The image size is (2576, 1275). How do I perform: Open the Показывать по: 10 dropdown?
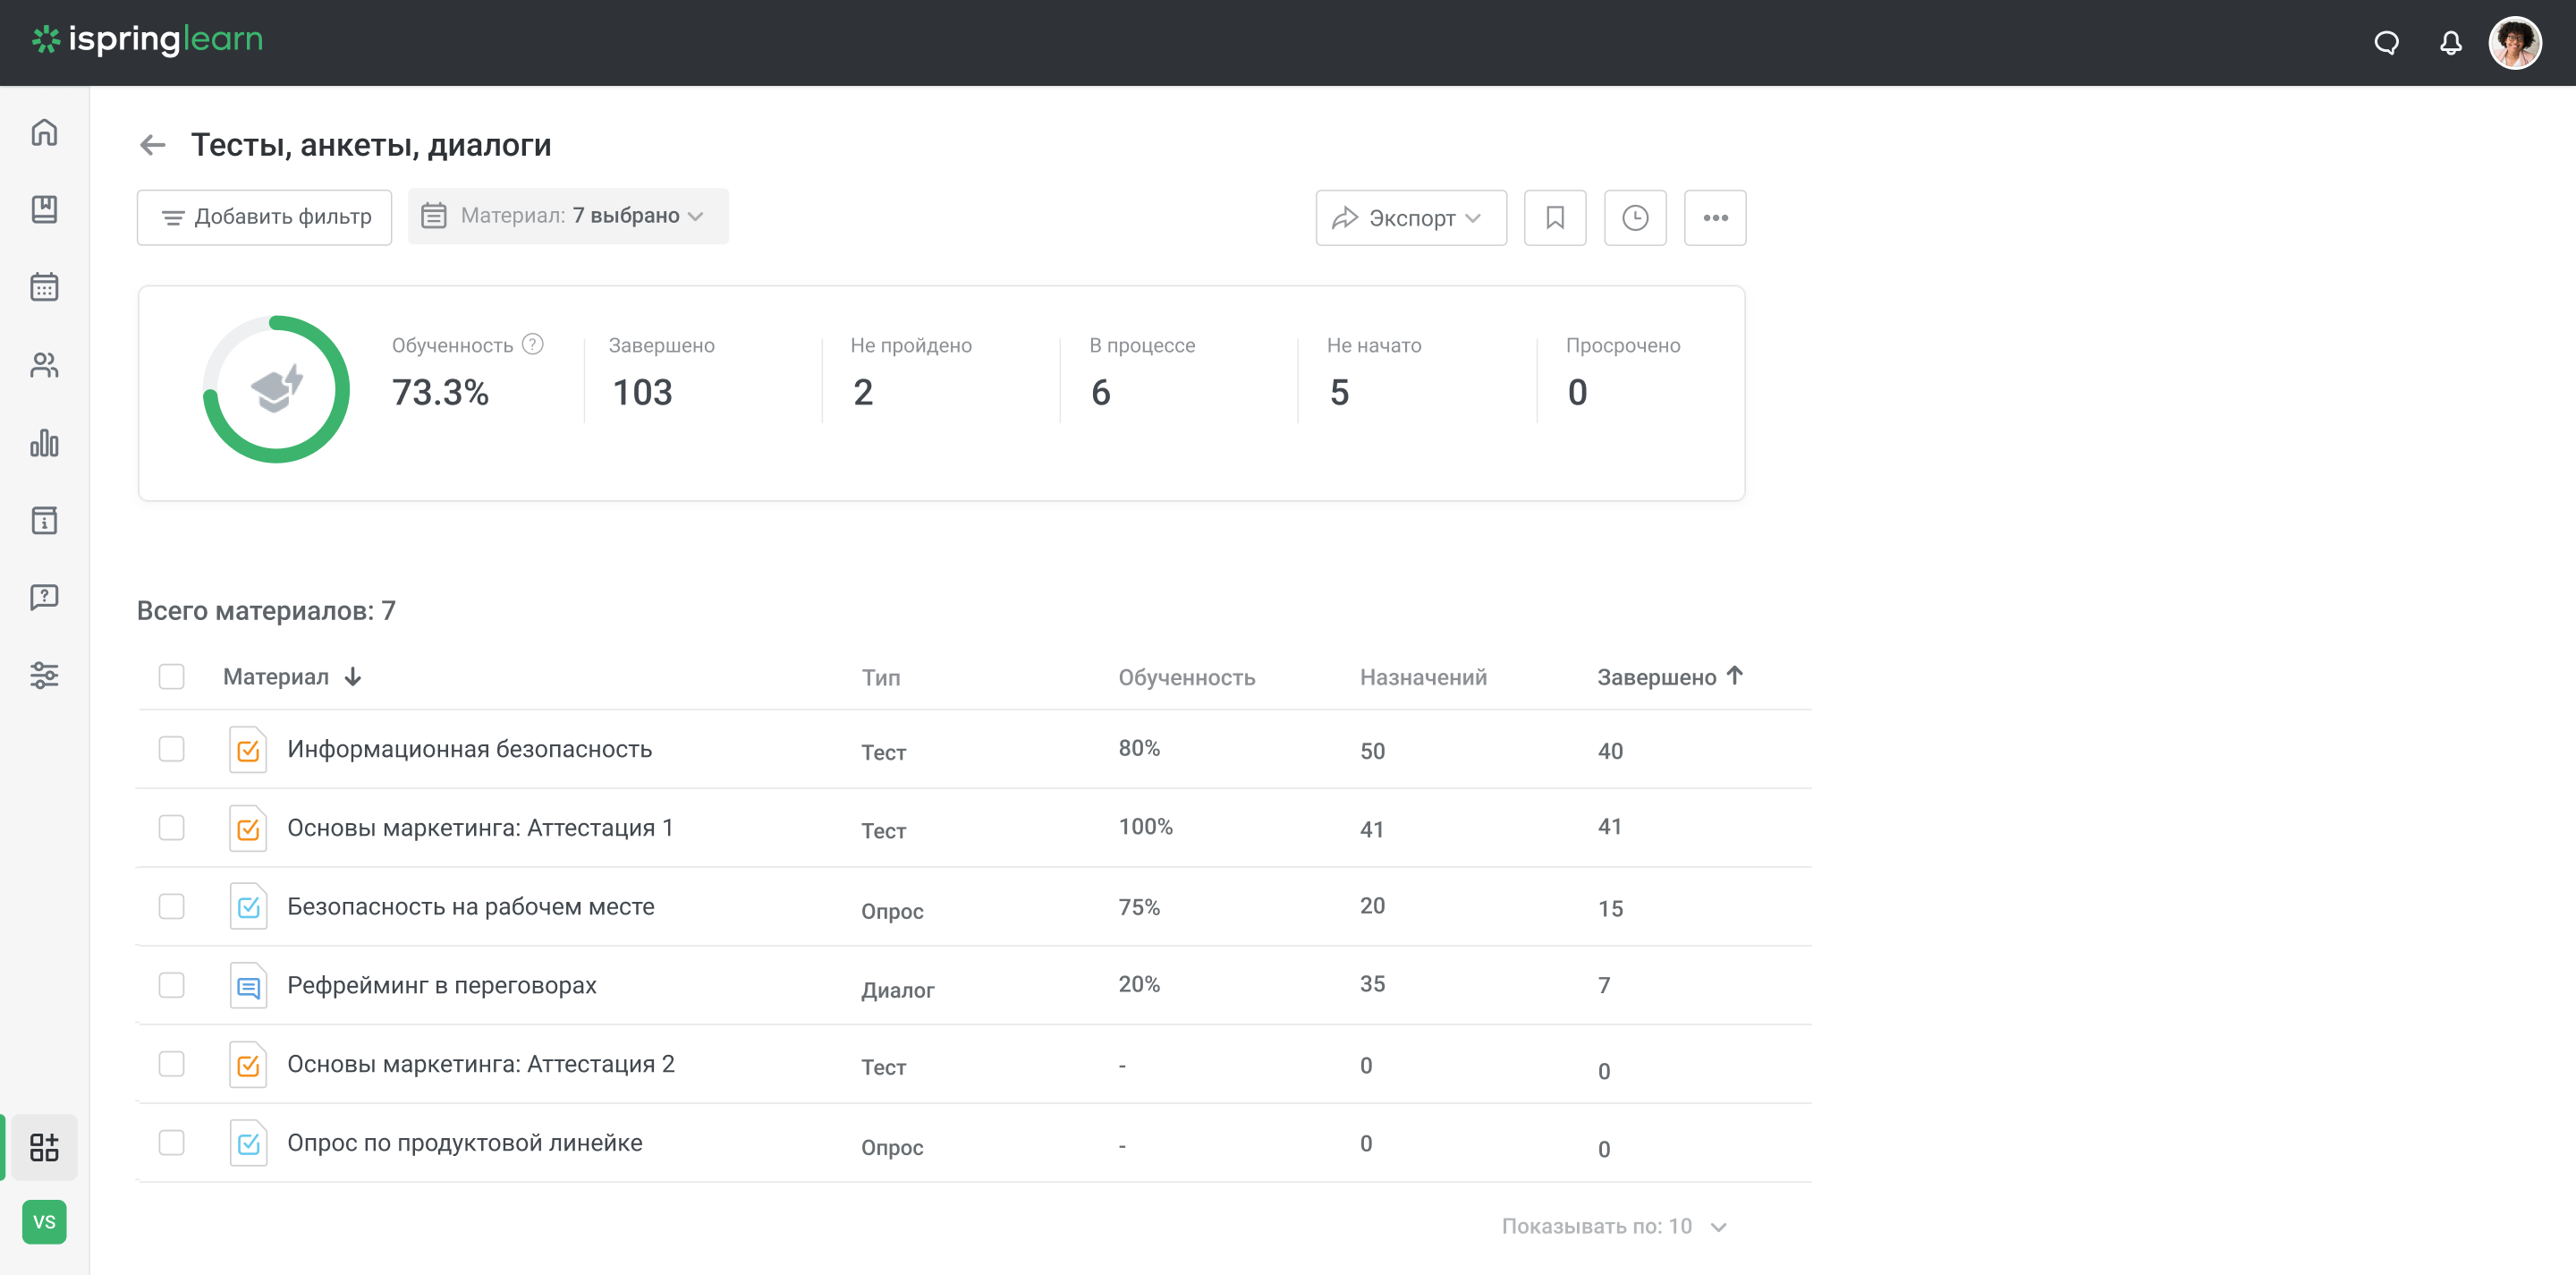(1612, 1225)
